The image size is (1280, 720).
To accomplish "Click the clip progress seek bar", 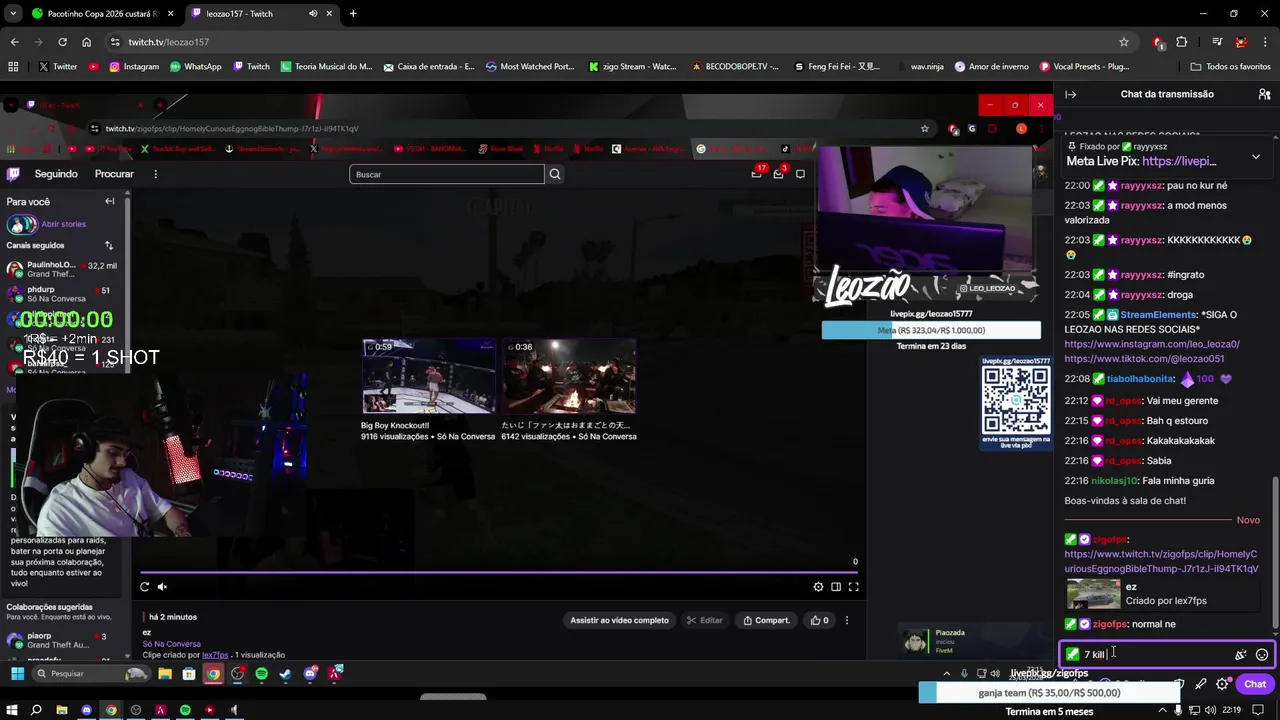I will click(498, 573).
